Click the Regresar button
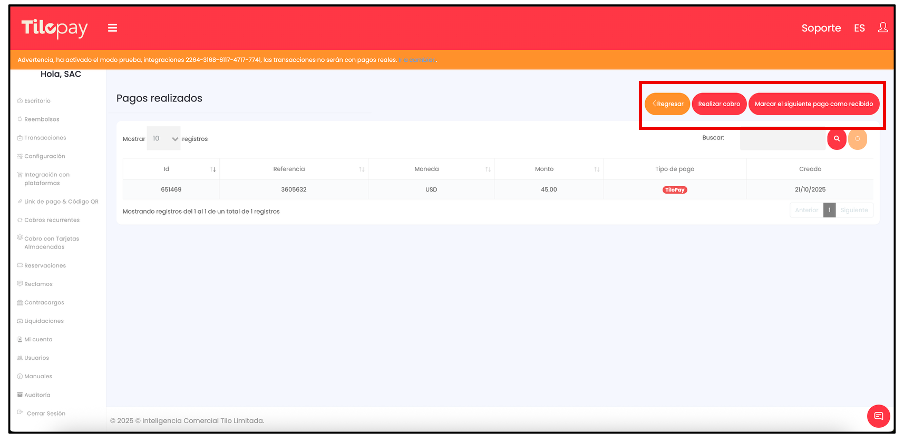 [x=667, y=103]
